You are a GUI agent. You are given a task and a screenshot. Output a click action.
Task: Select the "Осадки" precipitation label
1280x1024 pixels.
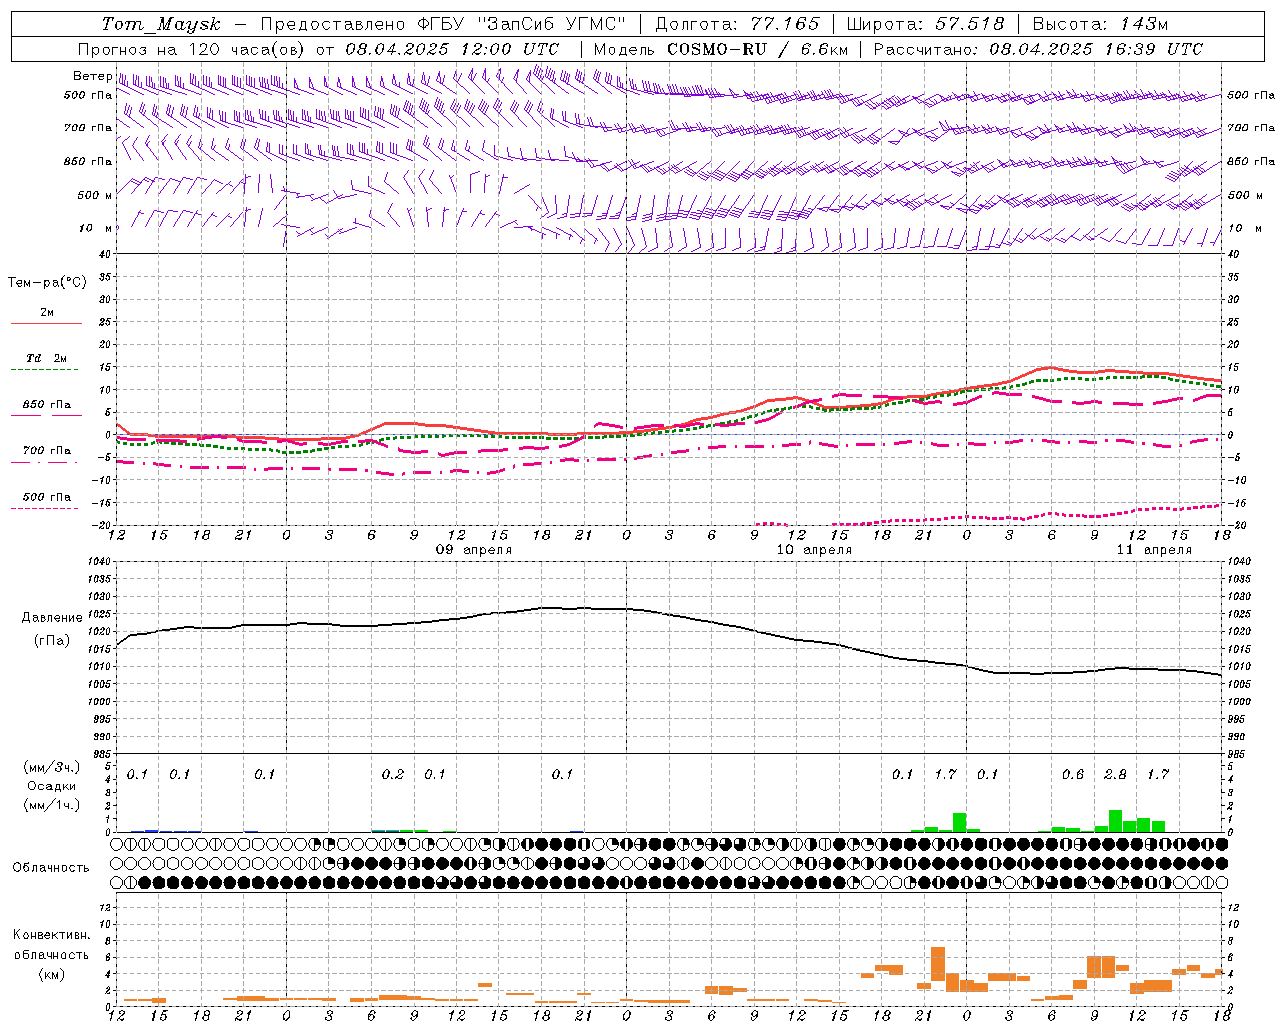[52, 786]
